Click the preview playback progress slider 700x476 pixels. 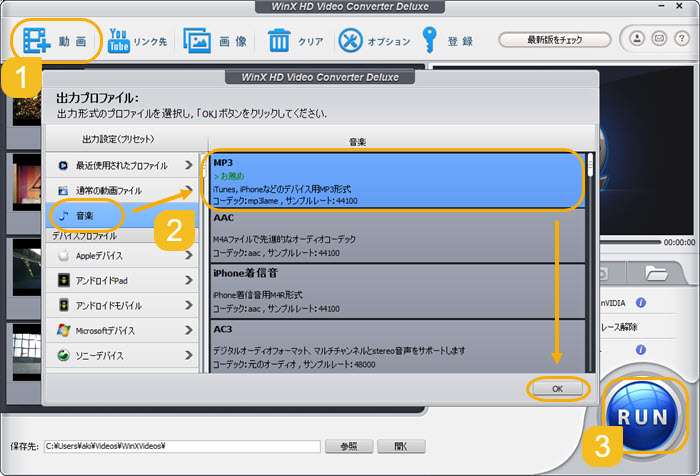[x=630, y=242]
